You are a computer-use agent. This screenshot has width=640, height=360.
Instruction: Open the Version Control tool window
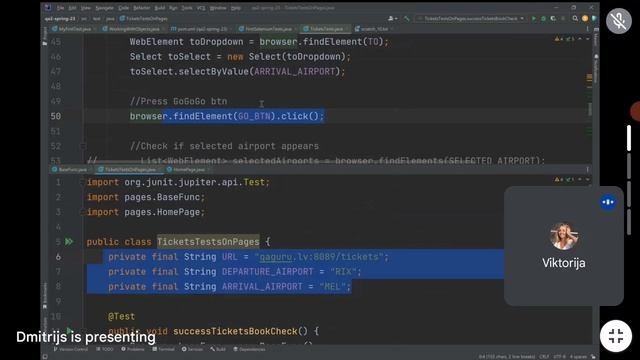(x=71, y=349)
